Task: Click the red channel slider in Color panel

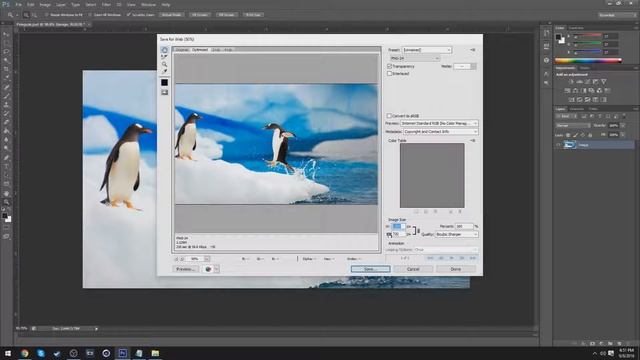Action: click(x=587, y=36)
